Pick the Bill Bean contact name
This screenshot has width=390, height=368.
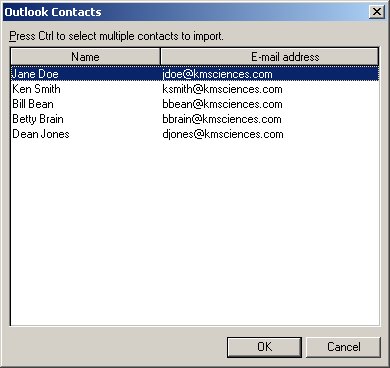coord(33,104)
